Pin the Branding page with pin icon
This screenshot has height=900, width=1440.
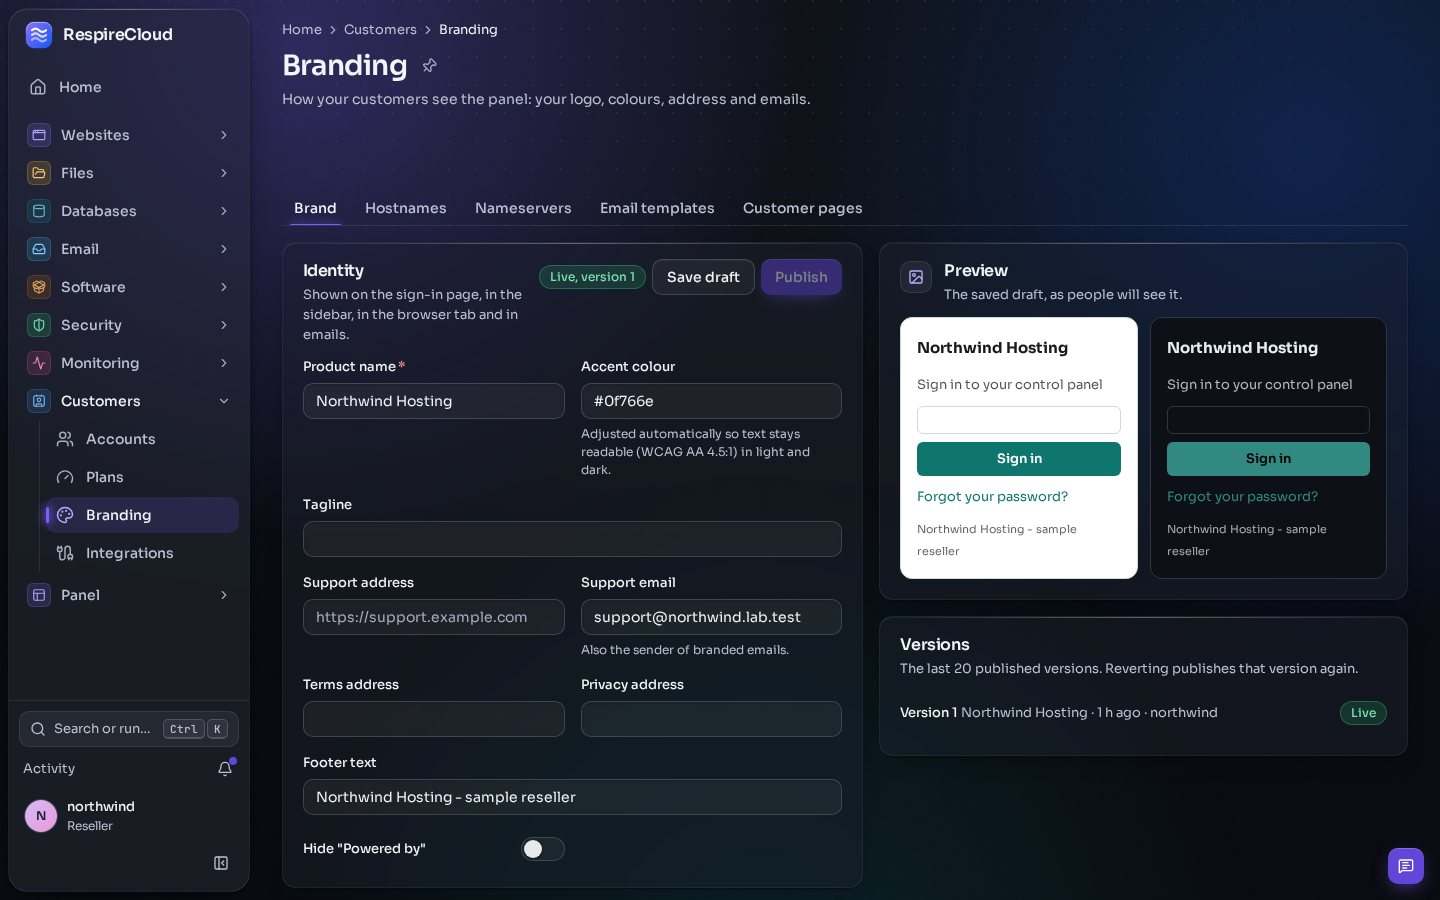pyautogui.click(x=430, y=66)
